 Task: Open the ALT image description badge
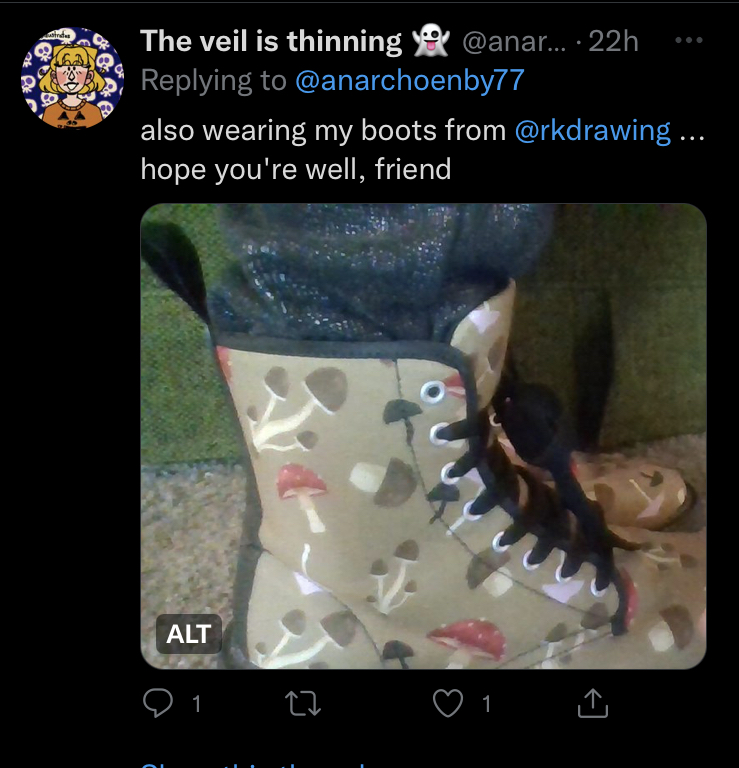pyautogui.click(x=189, y=634)
